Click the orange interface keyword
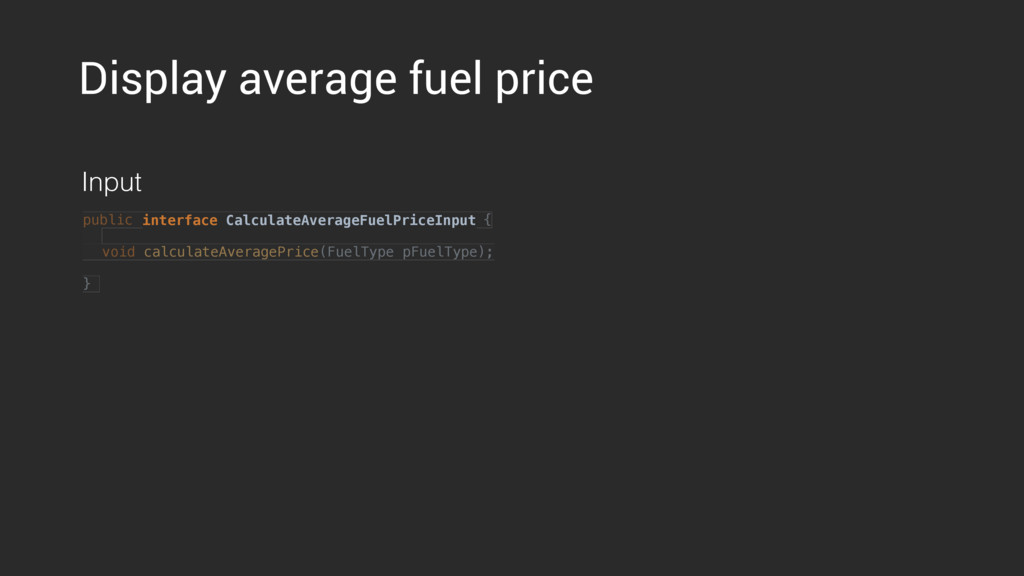Image resolution: width=1024 pixels, height=576 pixels. 180,220
